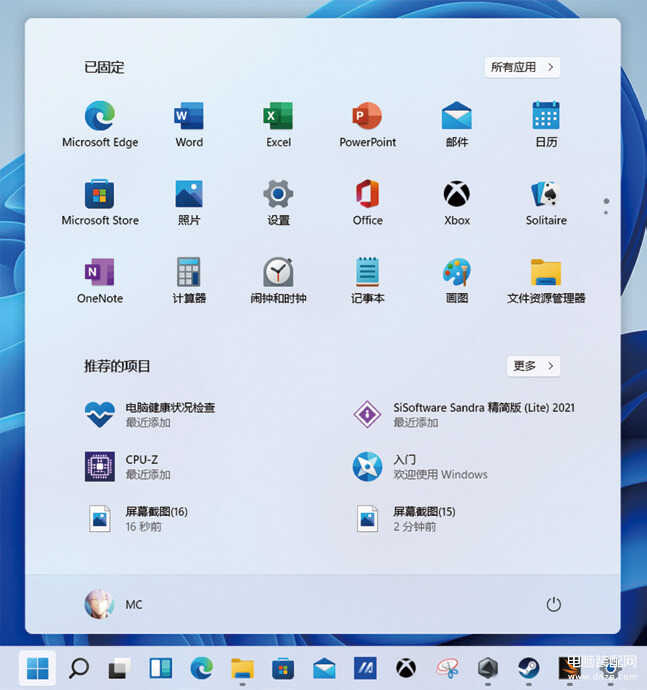The width and height of the screenshot is (647, 690).
Task: Open Microsoft Edge from pinned apps
Action: click(100, 124)
